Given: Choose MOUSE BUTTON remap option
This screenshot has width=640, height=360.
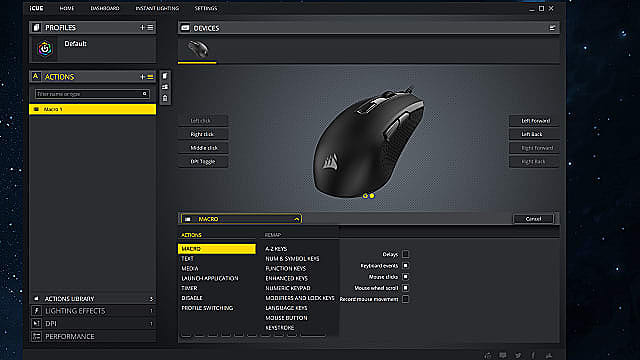Looking at the screenshot, I should pyautogui.click(x=287, y=318).
